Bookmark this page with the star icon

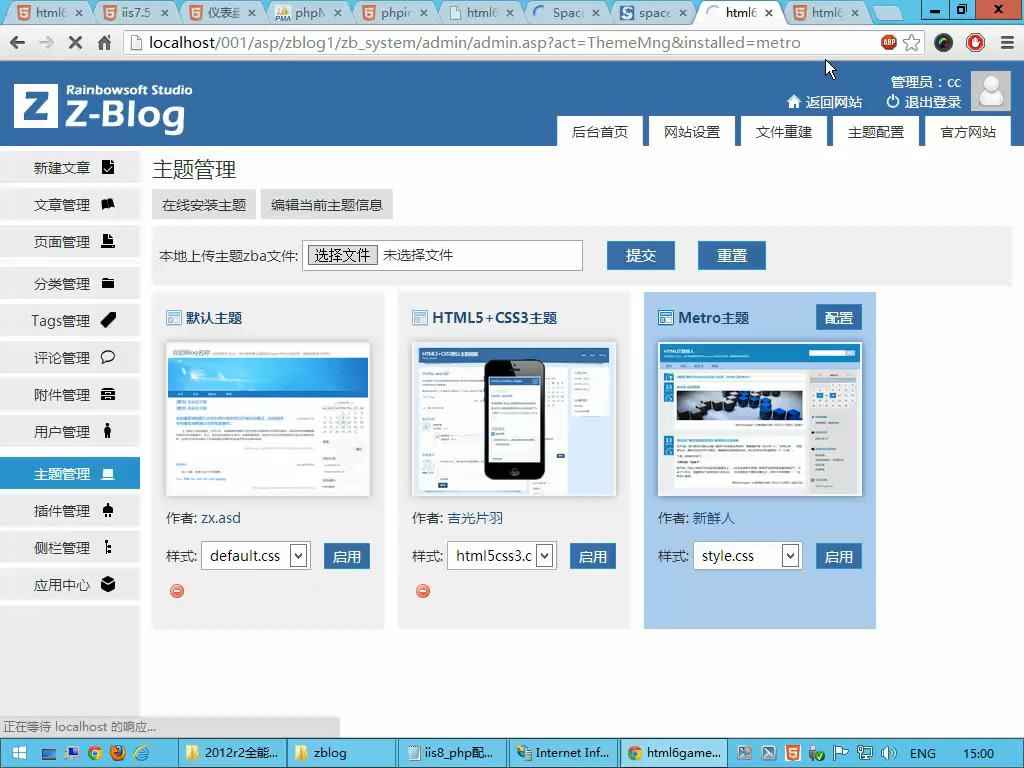[x=912, y=43]
